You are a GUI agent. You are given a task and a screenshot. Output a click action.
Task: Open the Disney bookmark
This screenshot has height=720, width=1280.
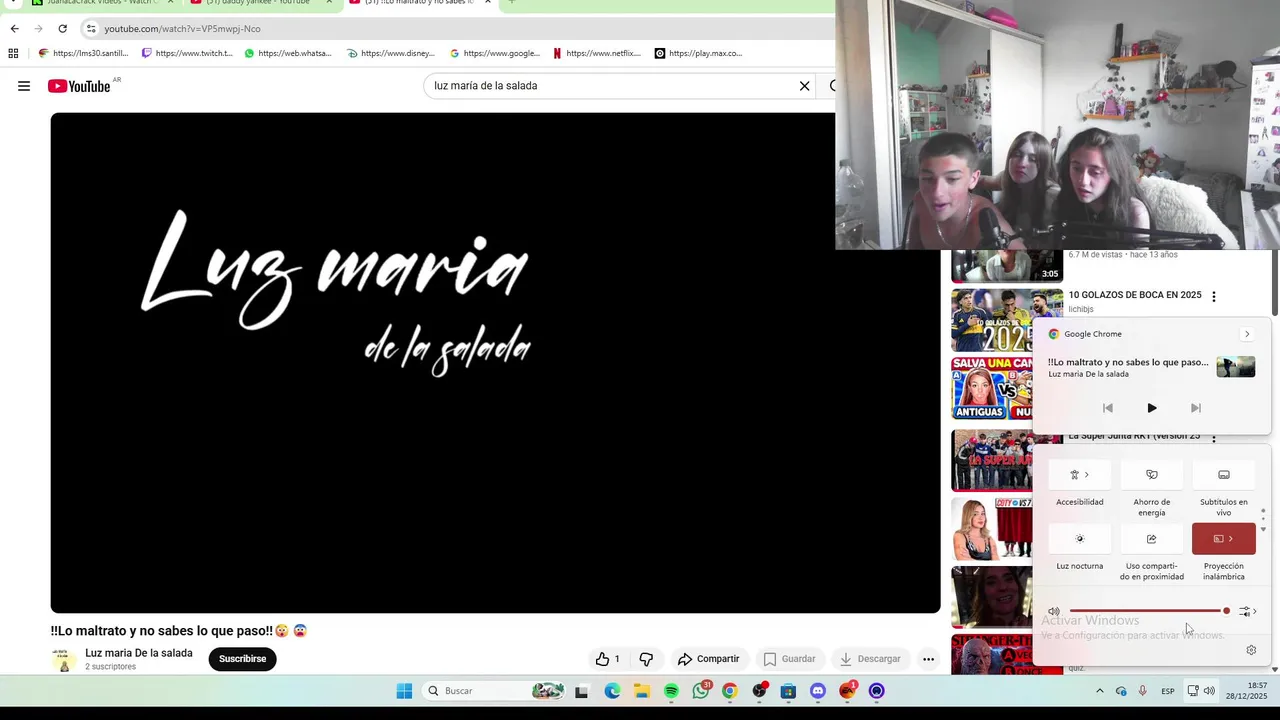(391, 53)
